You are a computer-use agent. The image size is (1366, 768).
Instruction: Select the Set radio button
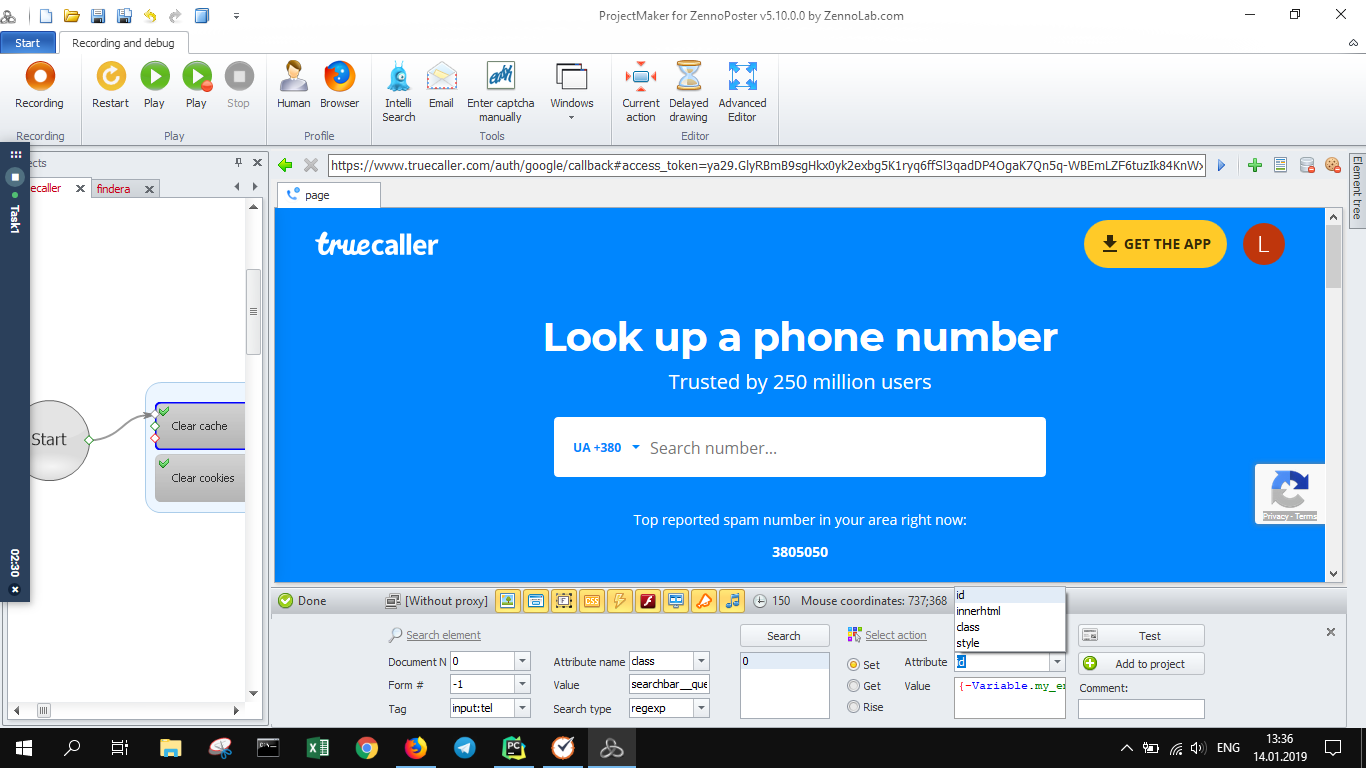coord(853,665)
